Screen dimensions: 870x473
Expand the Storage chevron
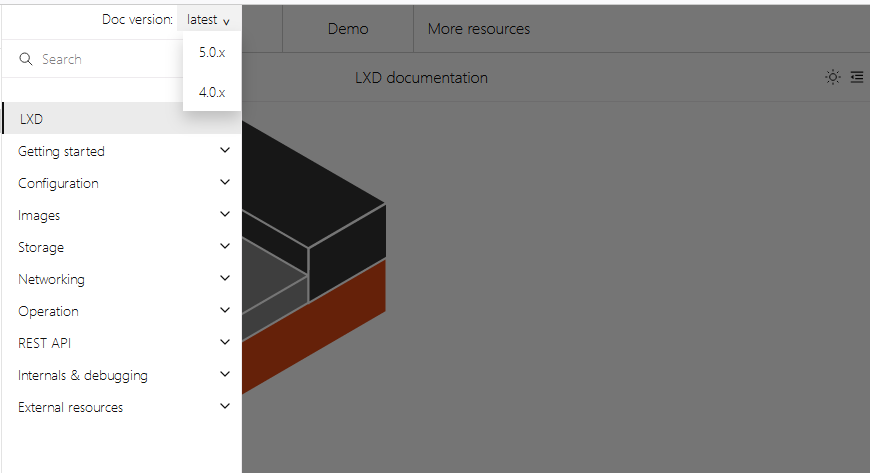coord(225,246)
